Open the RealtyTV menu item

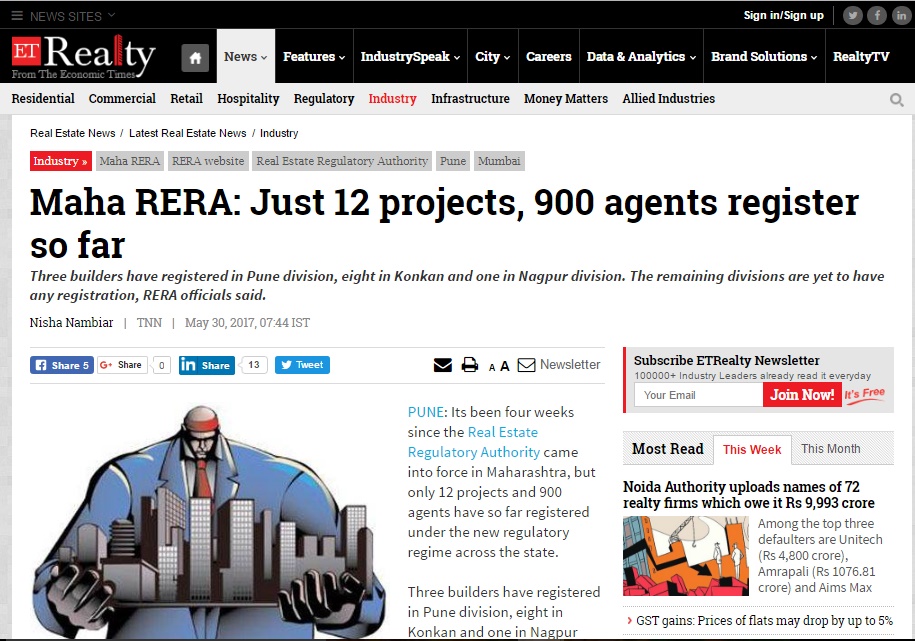coord(861,57)
